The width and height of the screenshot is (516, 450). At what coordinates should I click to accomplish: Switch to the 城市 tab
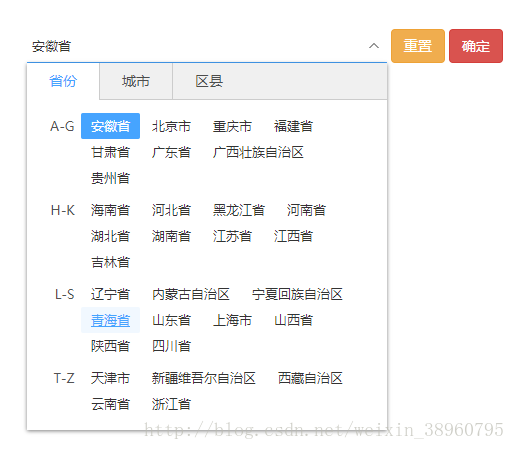136,81
